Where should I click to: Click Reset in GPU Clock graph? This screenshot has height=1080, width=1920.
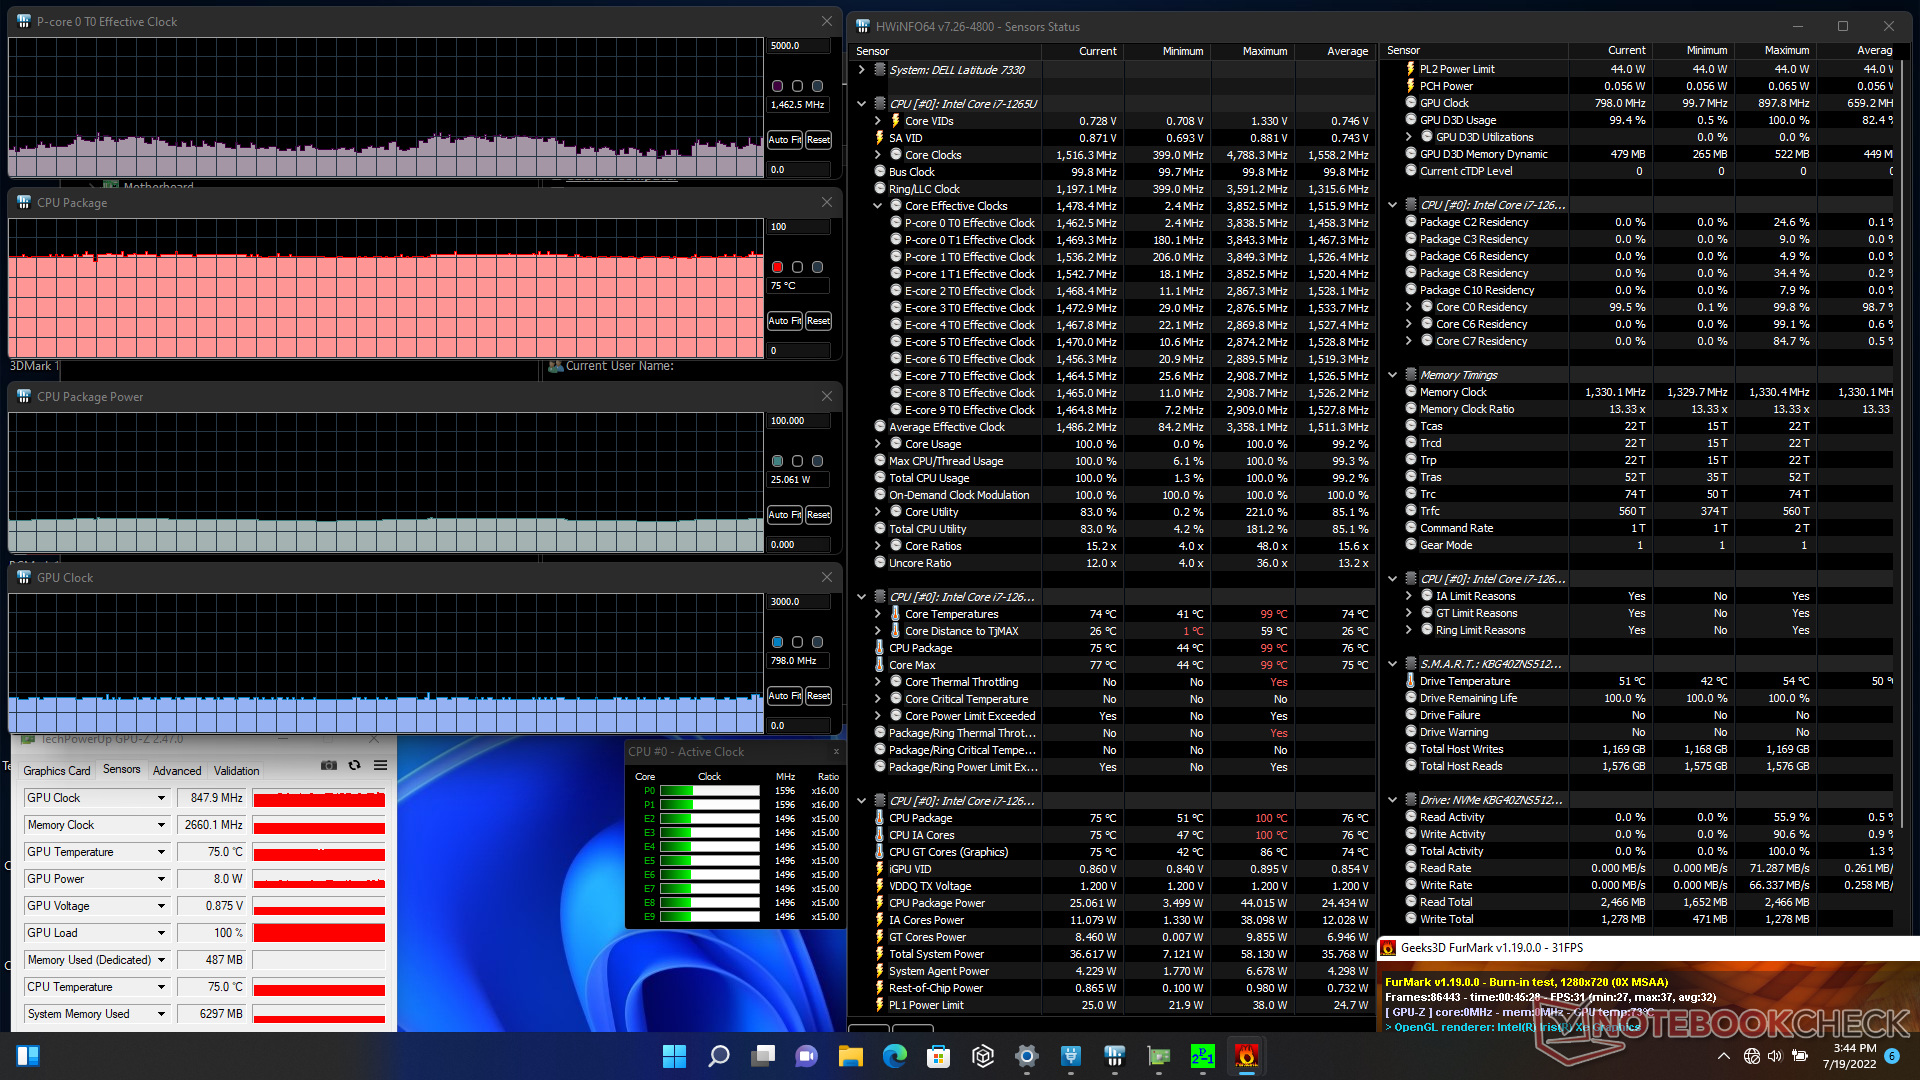click(818, 696)
